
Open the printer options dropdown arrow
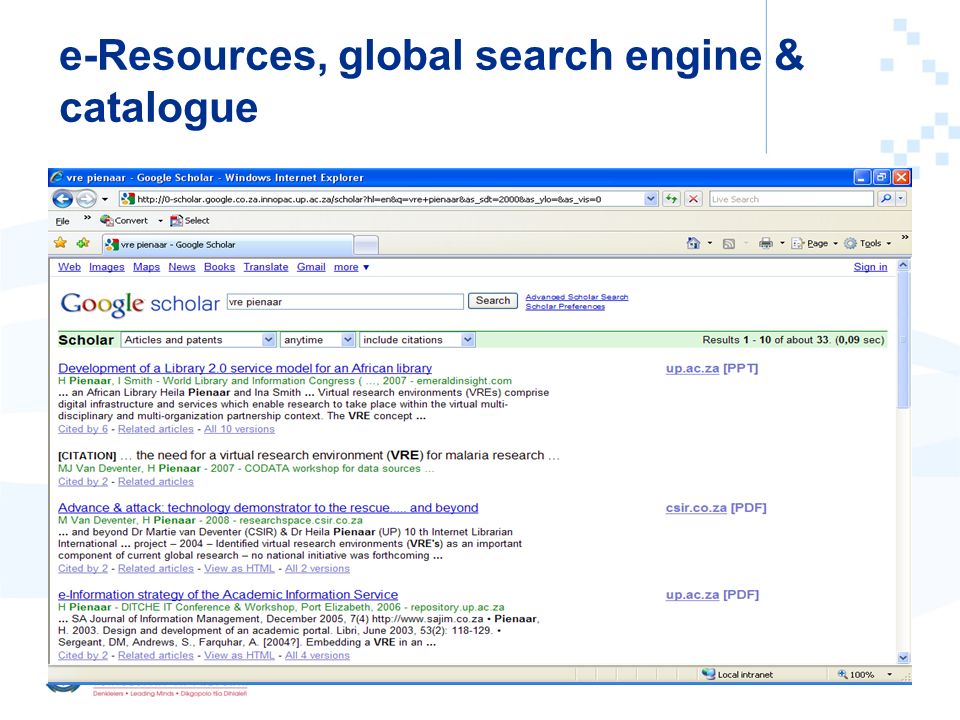click(782, 243)
